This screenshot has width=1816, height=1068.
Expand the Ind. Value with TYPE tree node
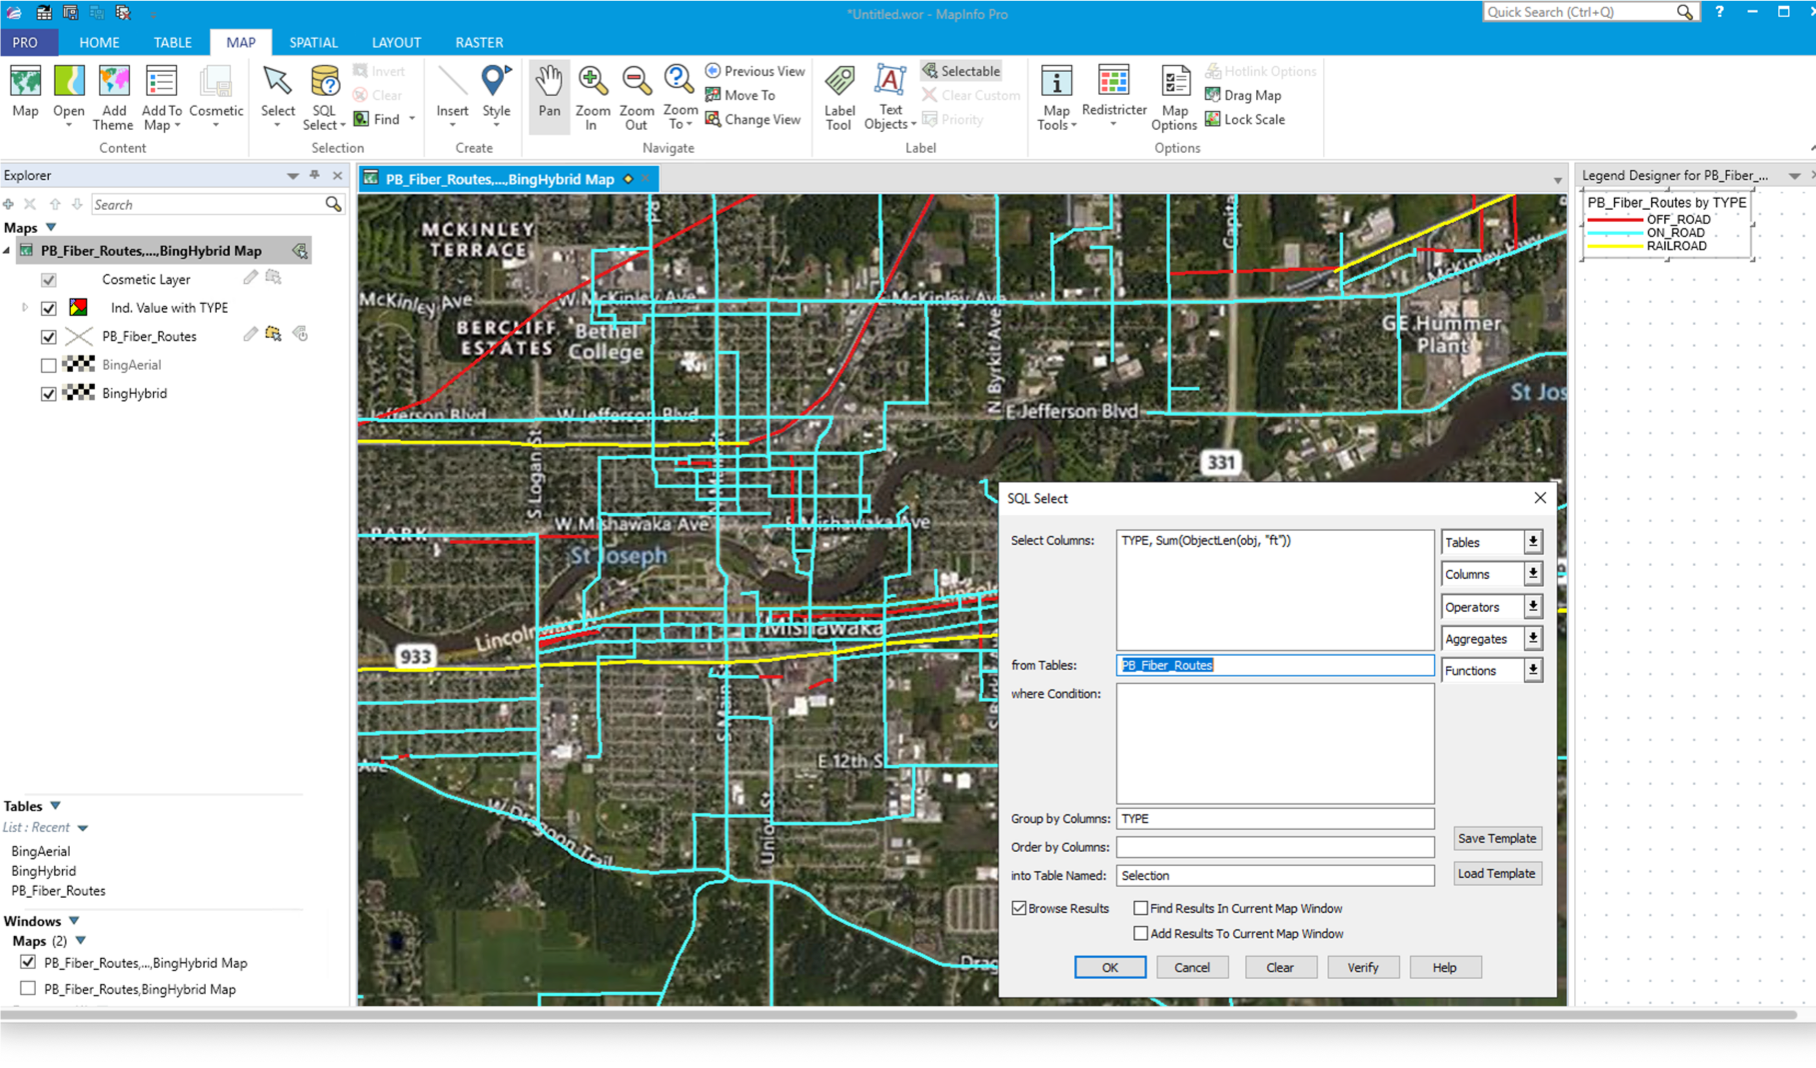pos(25,308)
